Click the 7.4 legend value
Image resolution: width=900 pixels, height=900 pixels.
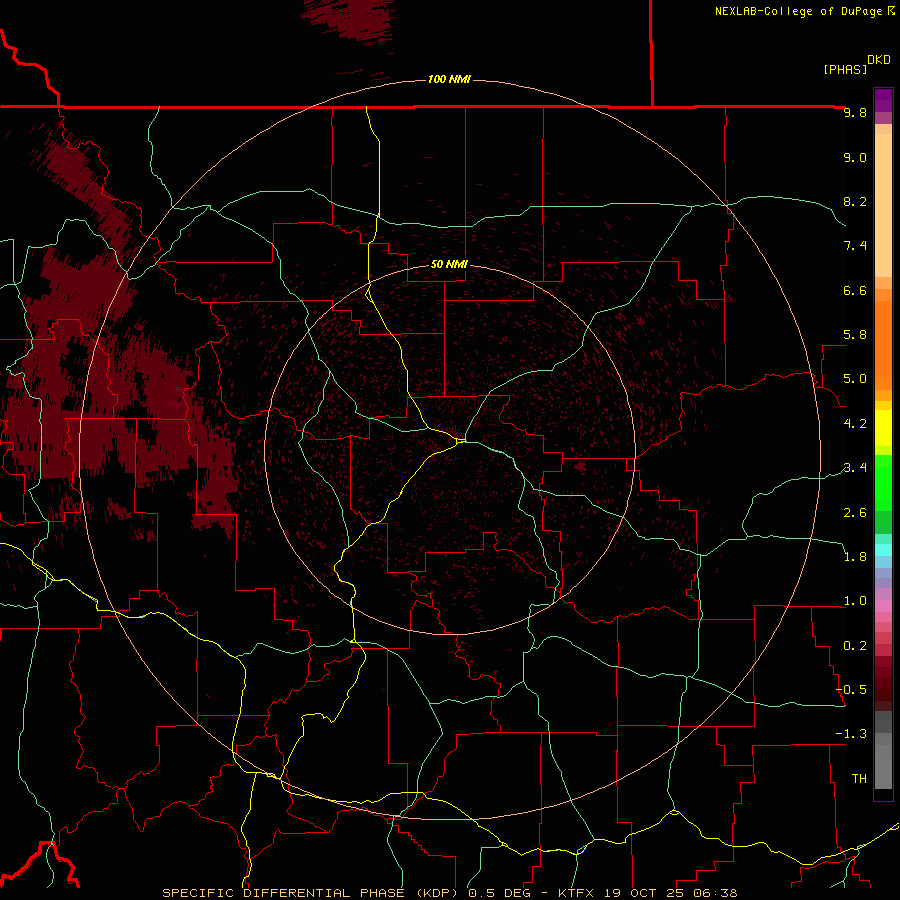[x=855, y=246]
